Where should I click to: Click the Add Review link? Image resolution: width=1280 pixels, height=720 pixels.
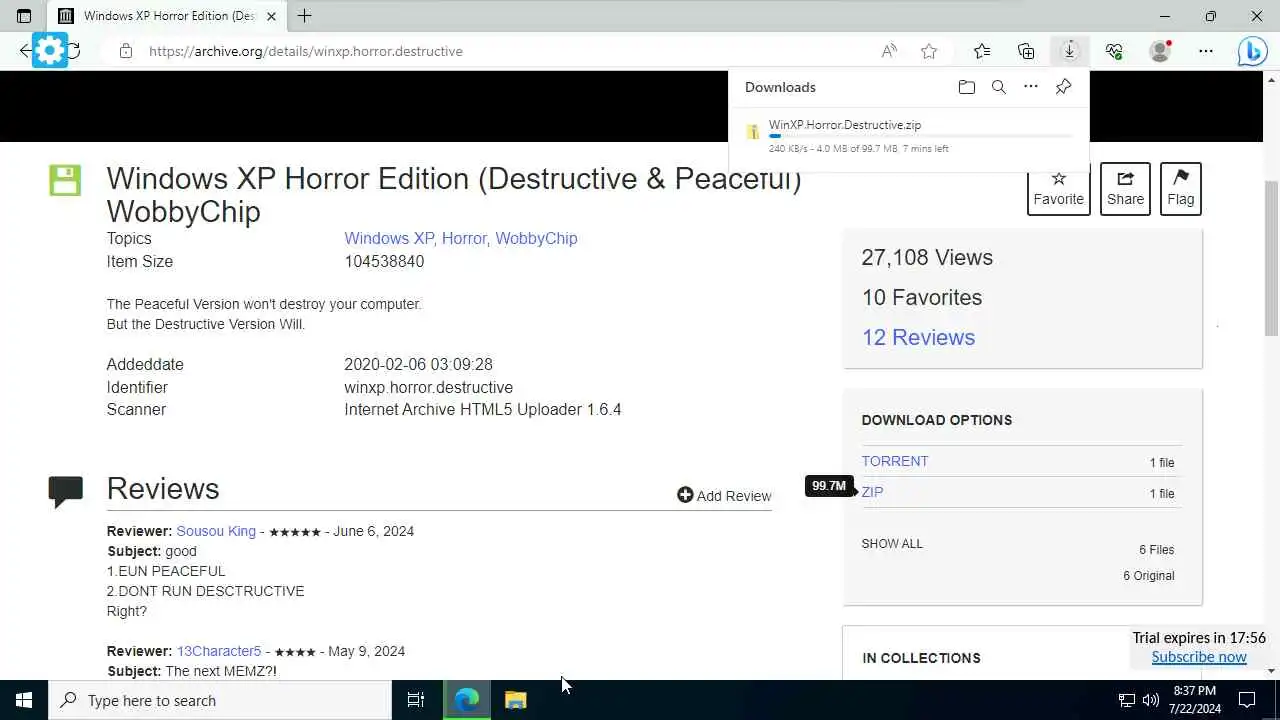click(x=724, y=495)
